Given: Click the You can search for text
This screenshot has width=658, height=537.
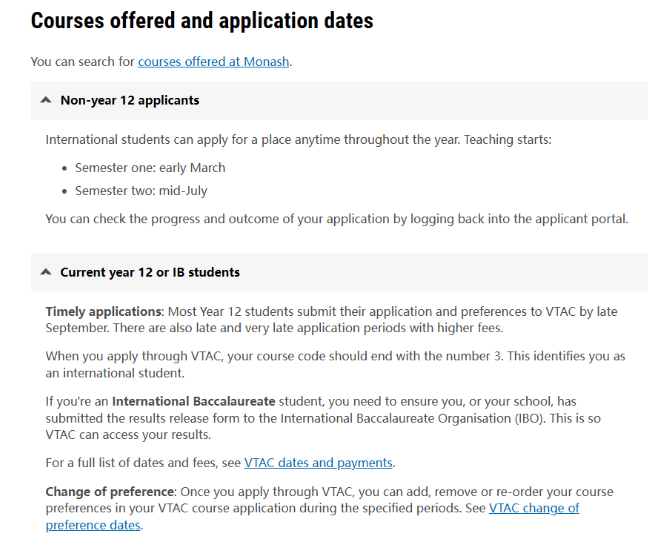Looking at the screenshot, I should tap(83, 62).
